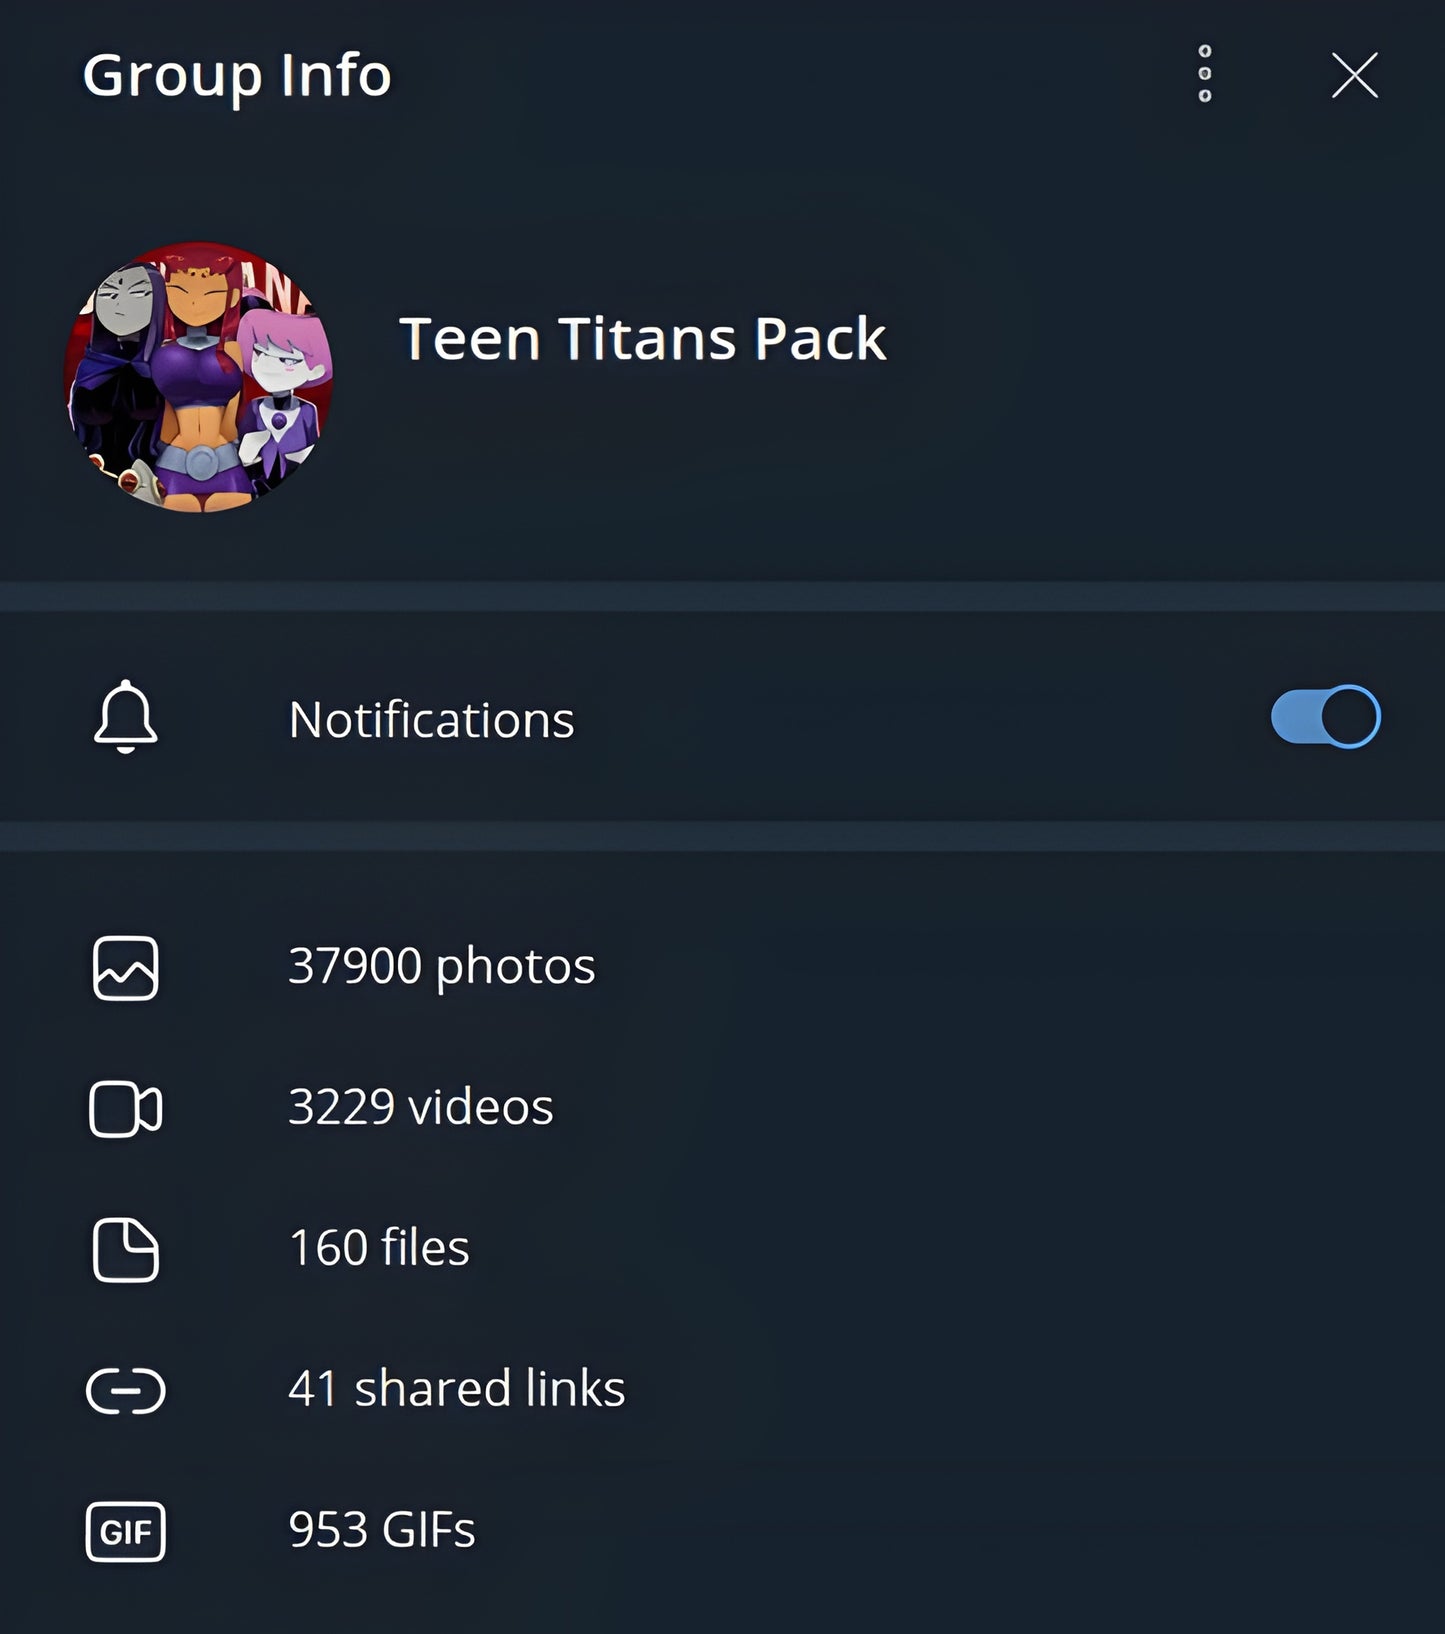Screen dimensions: 1445x1634
Task: Click the Group Info header title
Action: 236,76
